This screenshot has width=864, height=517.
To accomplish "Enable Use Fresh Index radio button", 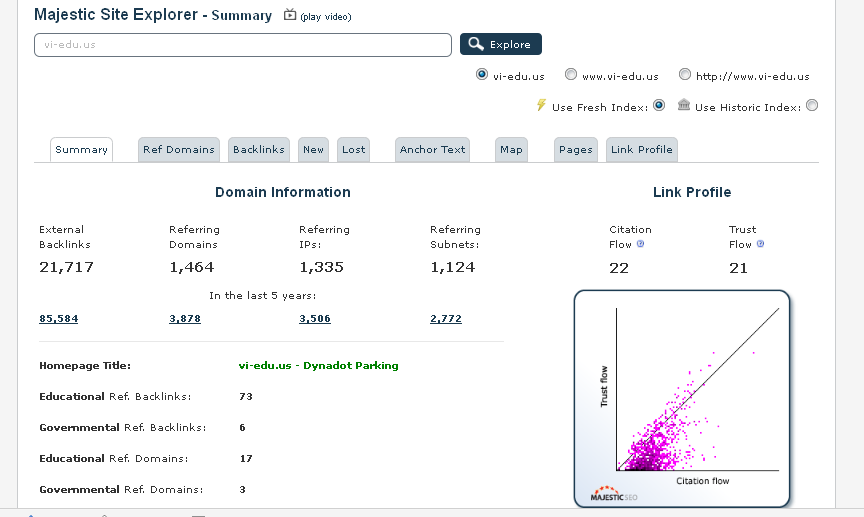I will tap(659, 105).
